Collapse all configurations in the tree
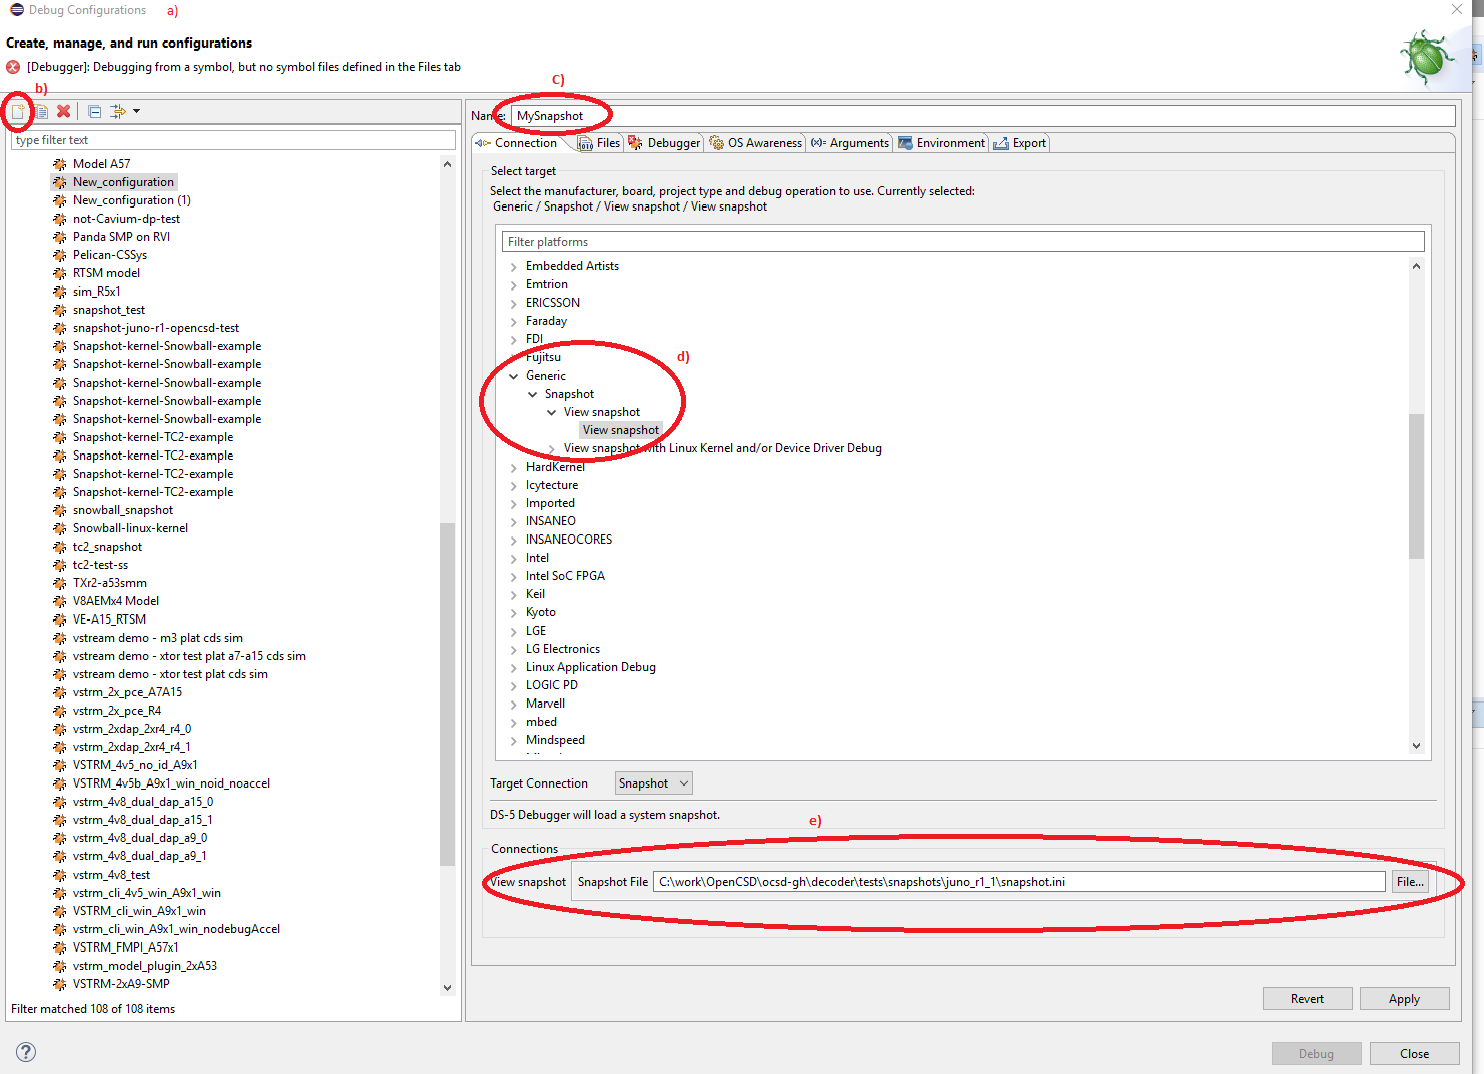This screenshot has width=1484, height=1074. (x=94, y=112)
